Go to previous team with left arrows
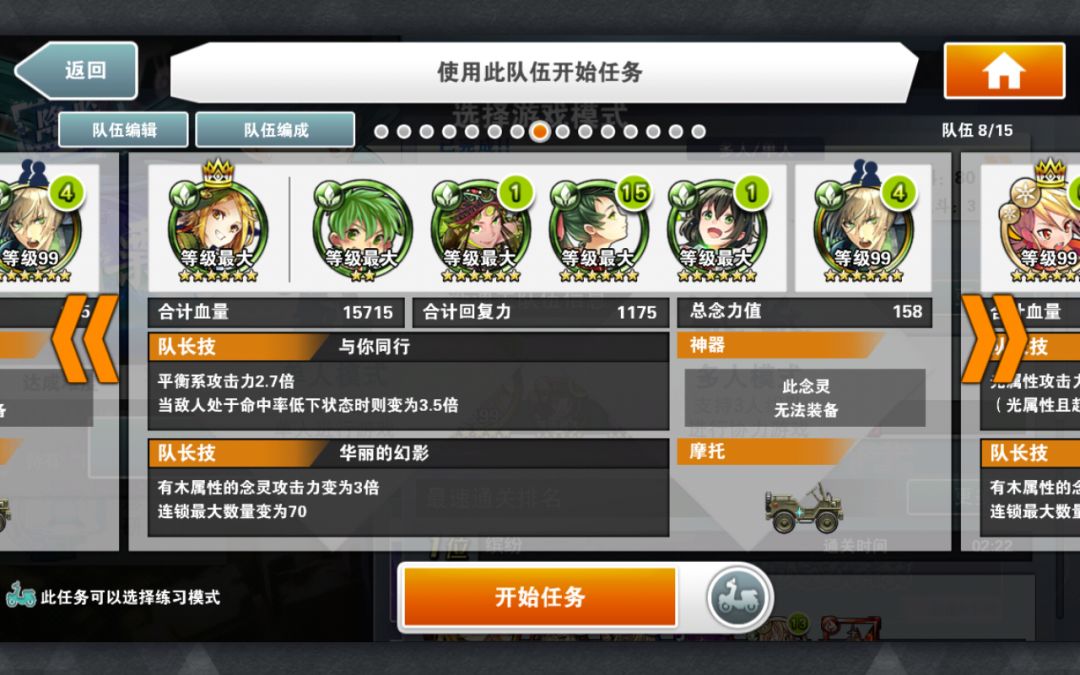Viewport: 1080px width, 675px height. pos(85,338)
